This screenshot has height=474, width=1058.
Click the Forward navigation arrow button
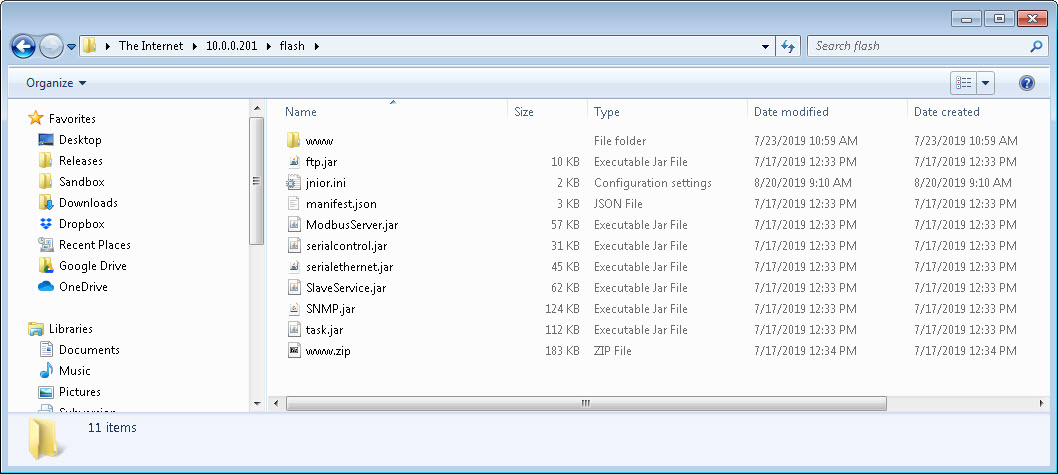click(x=51, y=47)
